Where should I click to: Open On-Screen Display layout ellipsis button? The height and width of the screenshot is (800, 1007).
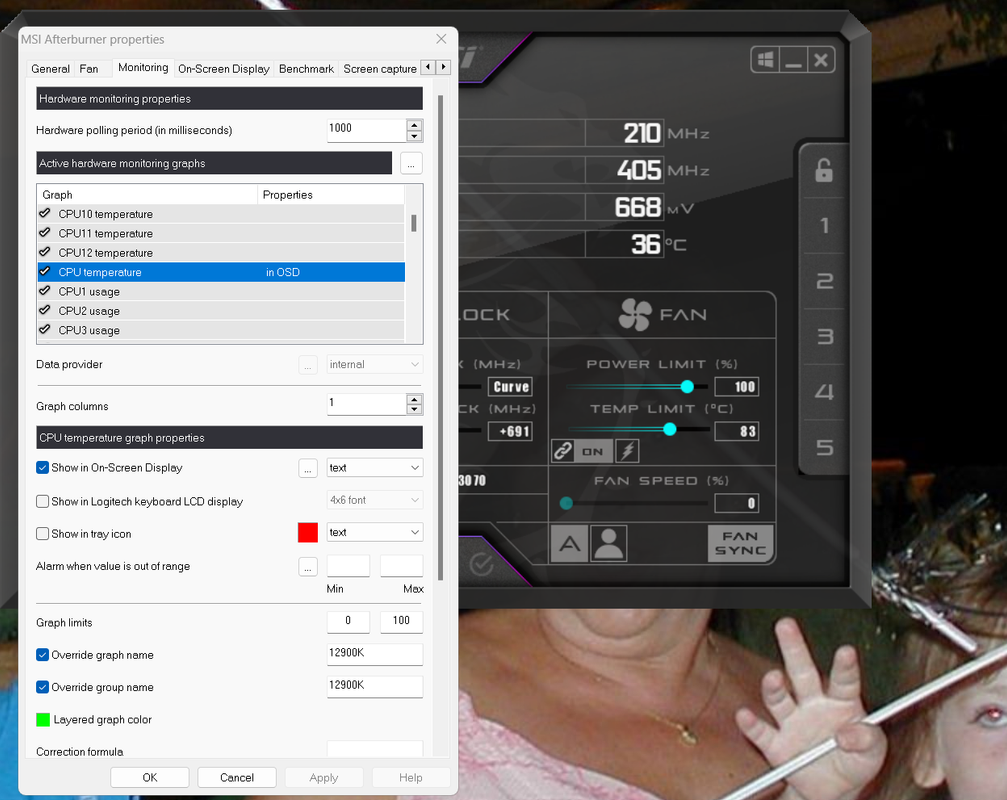tap(308, 468)
